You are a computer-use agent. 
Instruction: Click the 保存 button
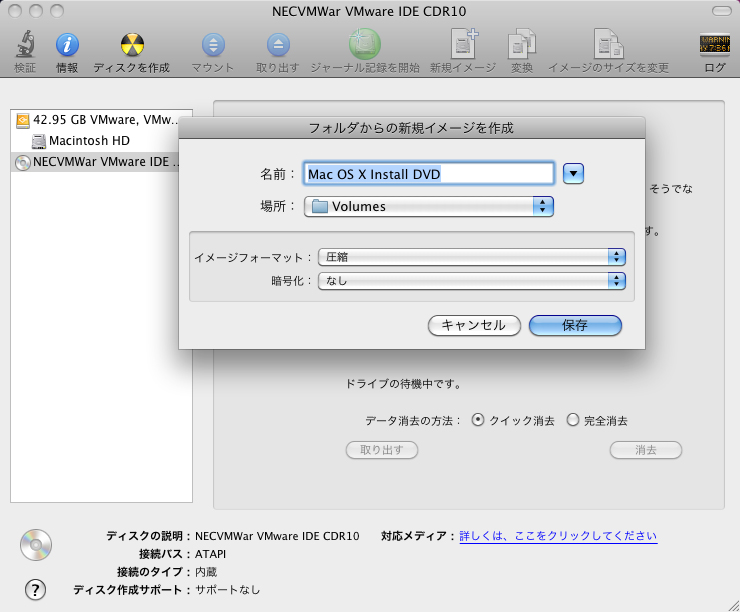click(x=575, y=325)
